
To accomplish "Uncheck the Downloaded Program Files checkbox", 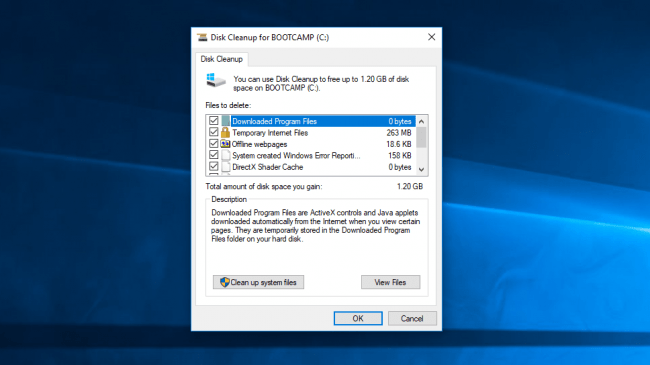I will [x=213, y=121].
